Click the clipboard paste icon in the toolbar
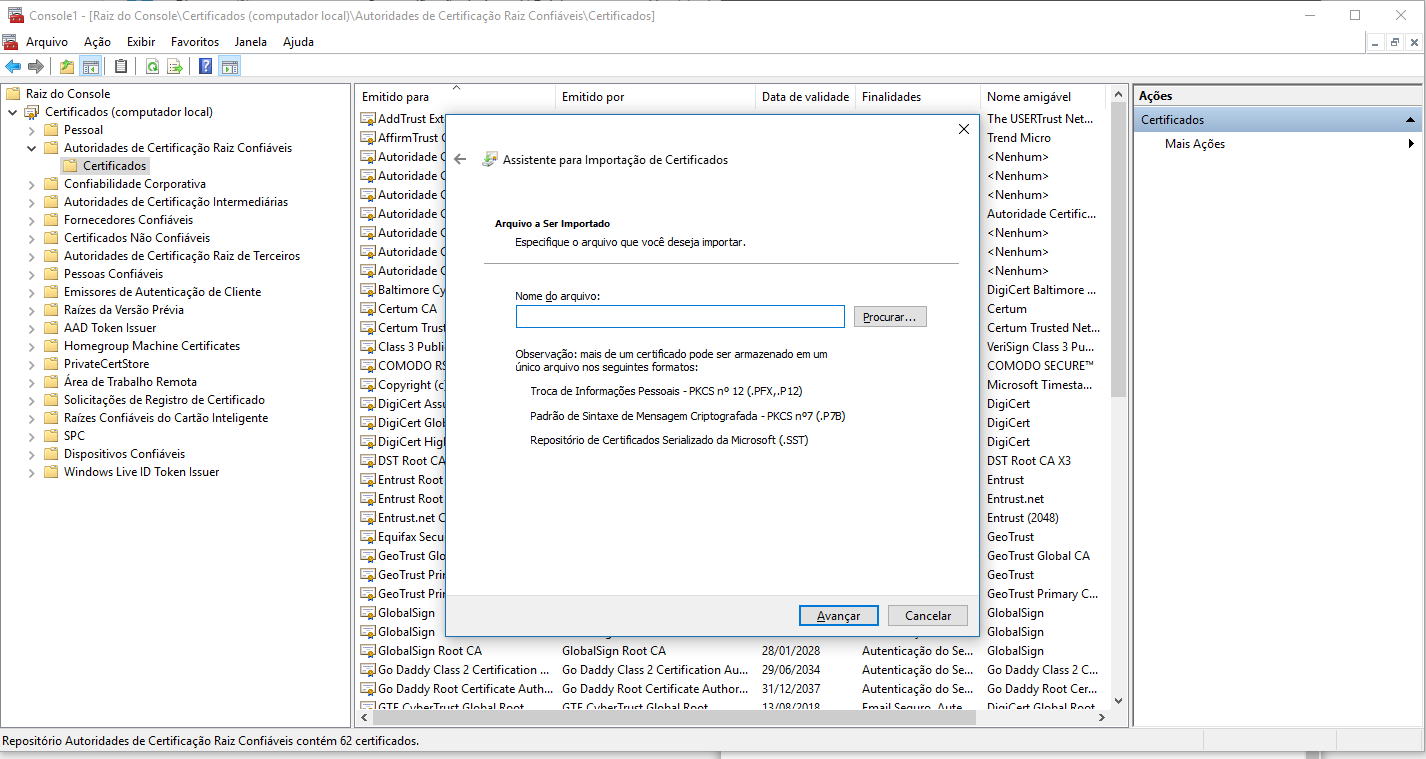 [x=121, y=67]
